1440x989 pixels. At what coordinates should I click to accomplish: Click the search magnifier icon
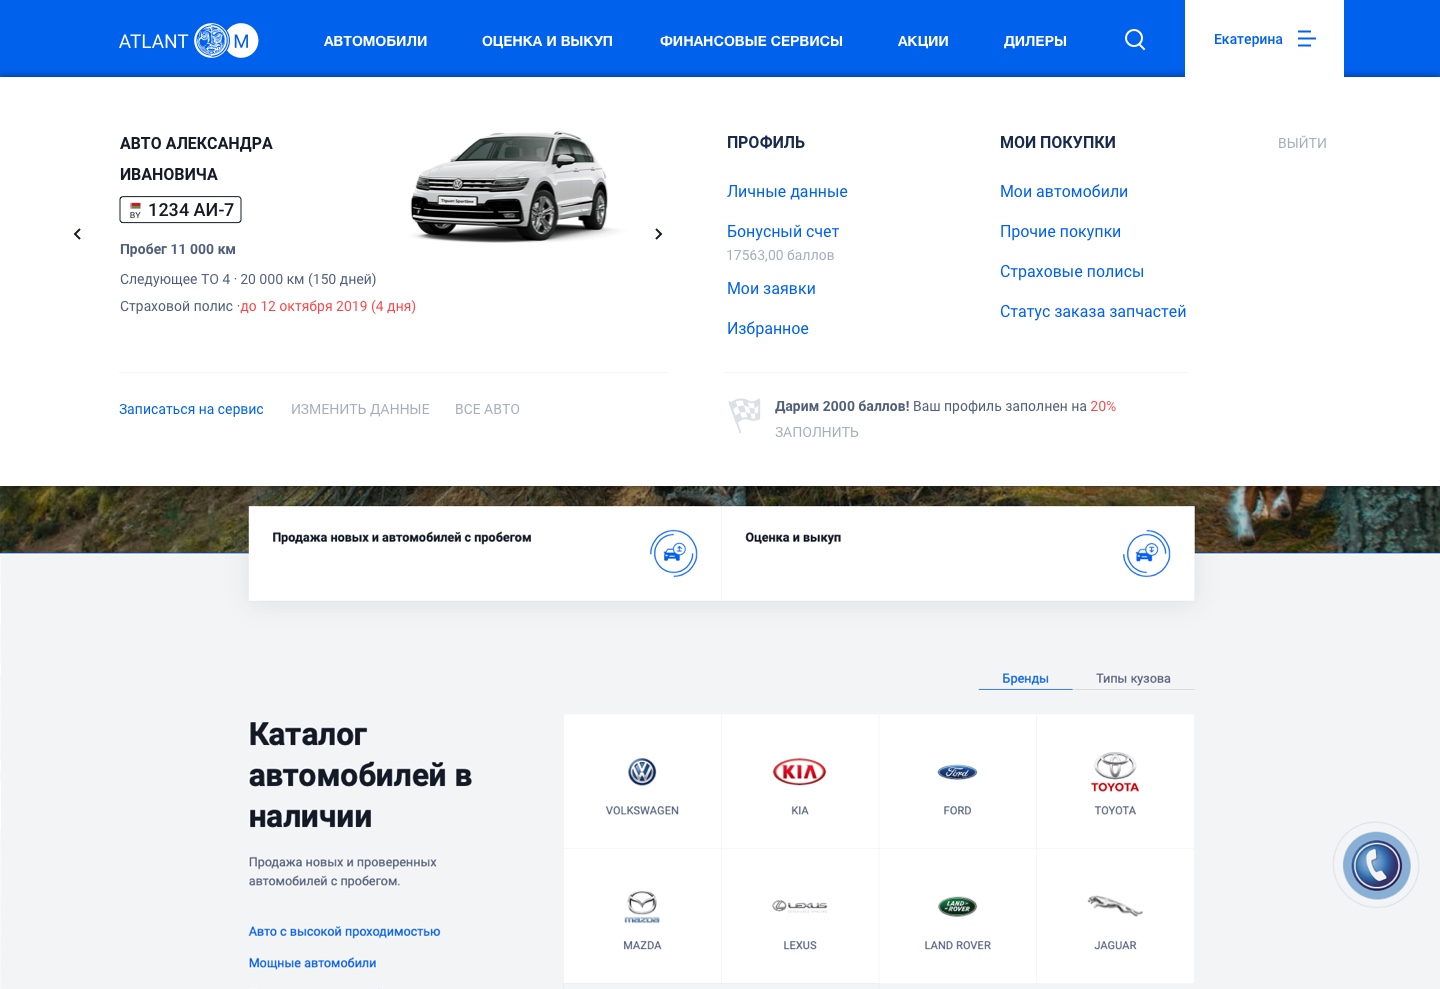click(1134, 40)
